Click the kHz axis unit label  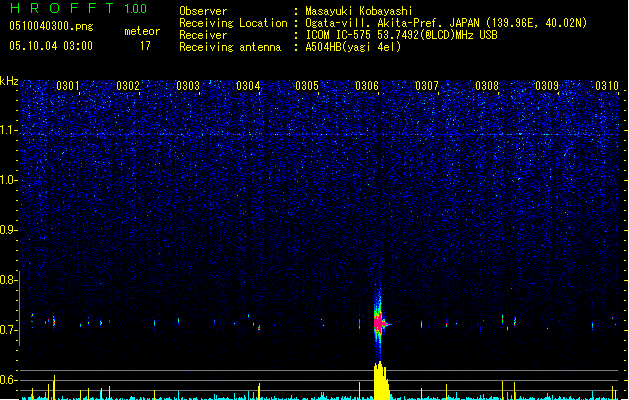(x=9, y=81)
